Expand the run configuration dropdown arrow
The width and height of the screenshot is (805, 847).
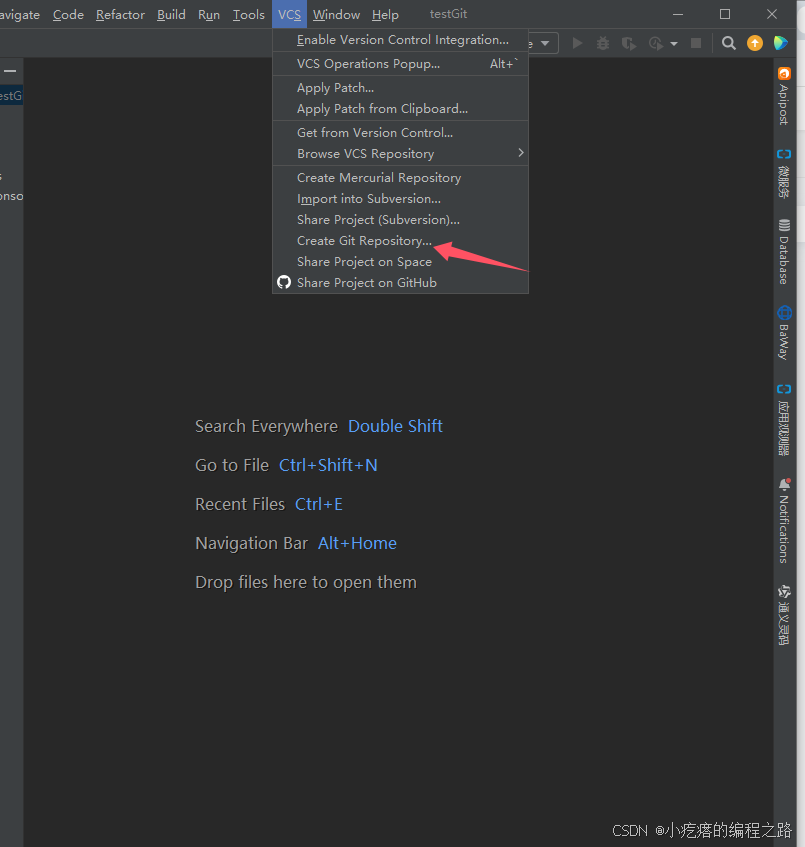coord(545,43)
